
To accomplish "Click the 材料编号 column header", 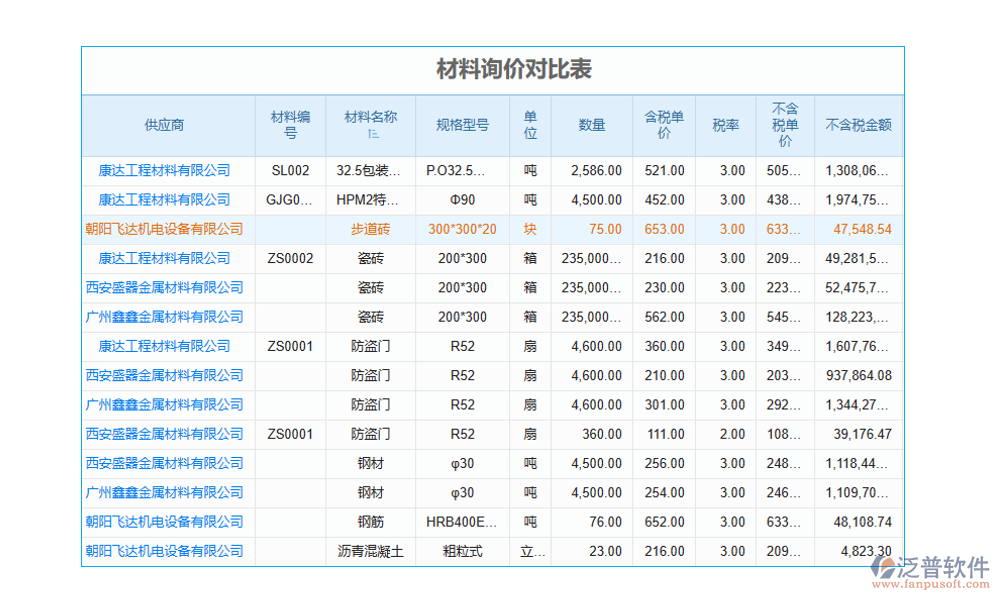I will point(291,125).
